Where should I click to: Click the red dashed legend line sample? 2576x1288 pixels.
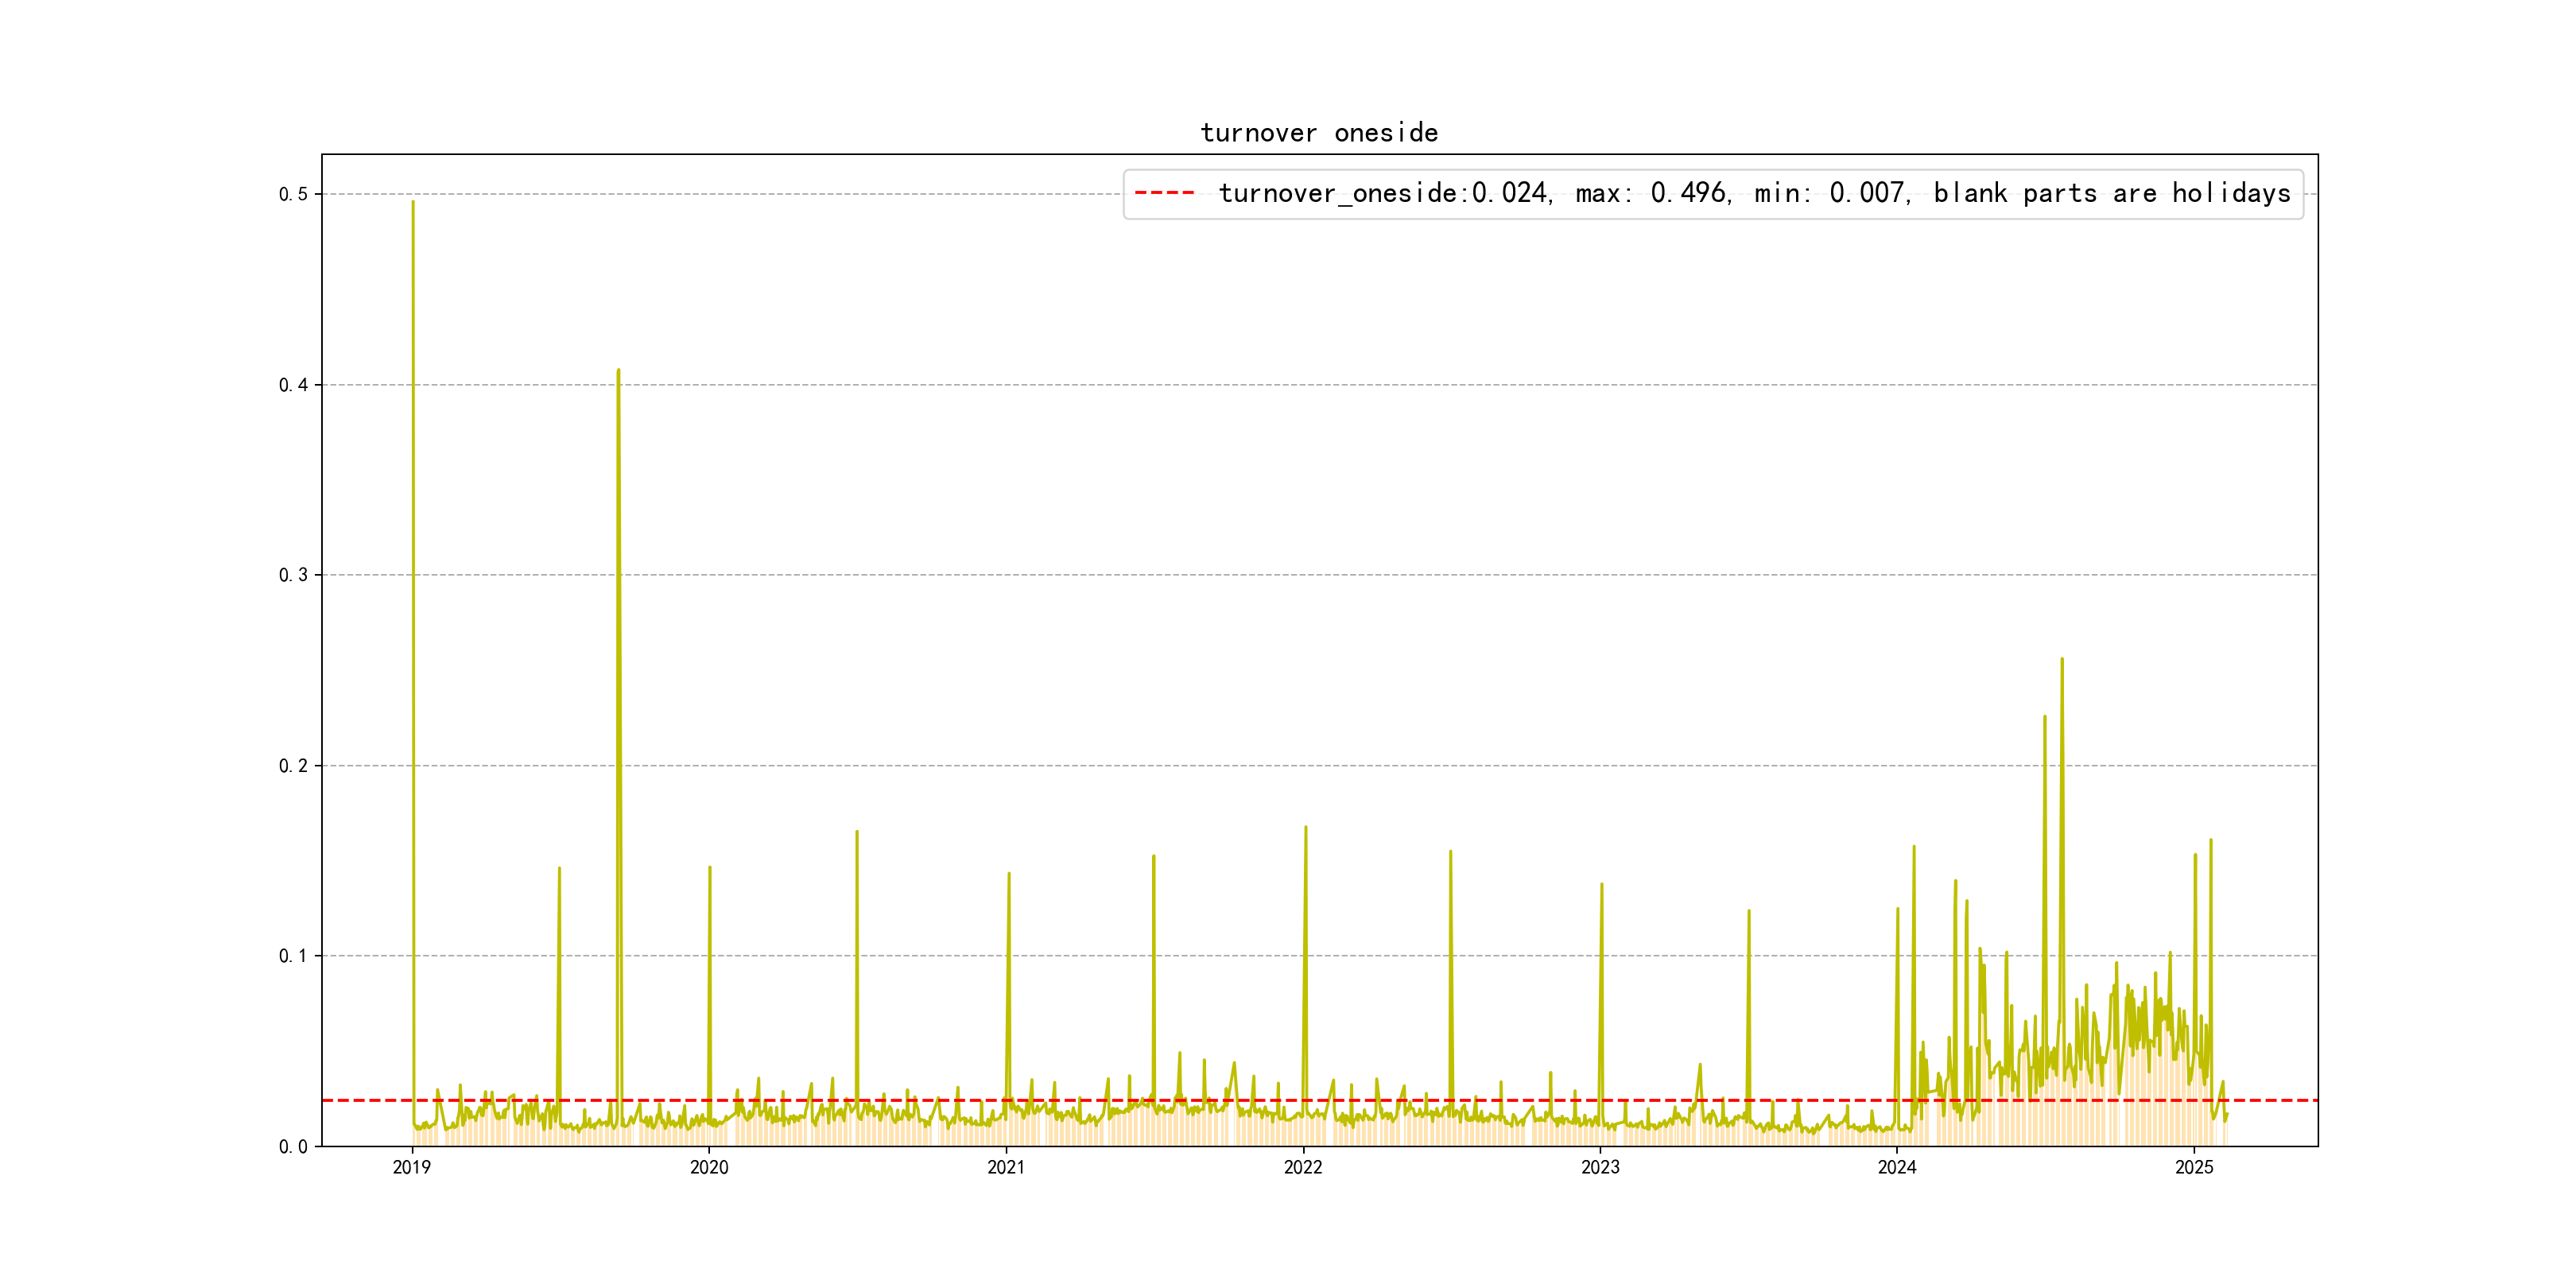pos(1164,193)
